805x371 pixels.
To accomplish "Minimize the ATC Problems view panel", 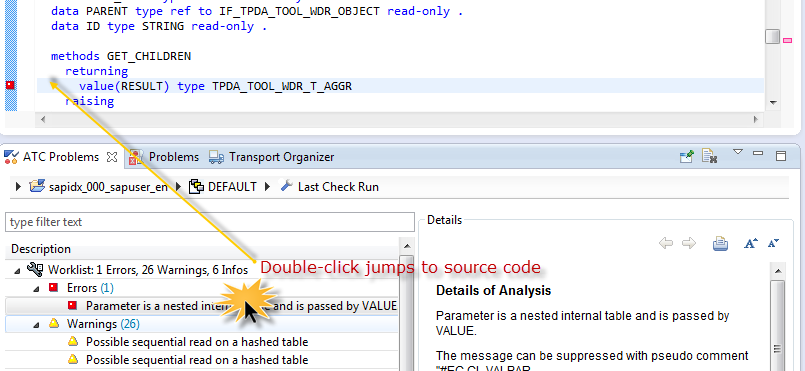I will [x=758, y=153].
